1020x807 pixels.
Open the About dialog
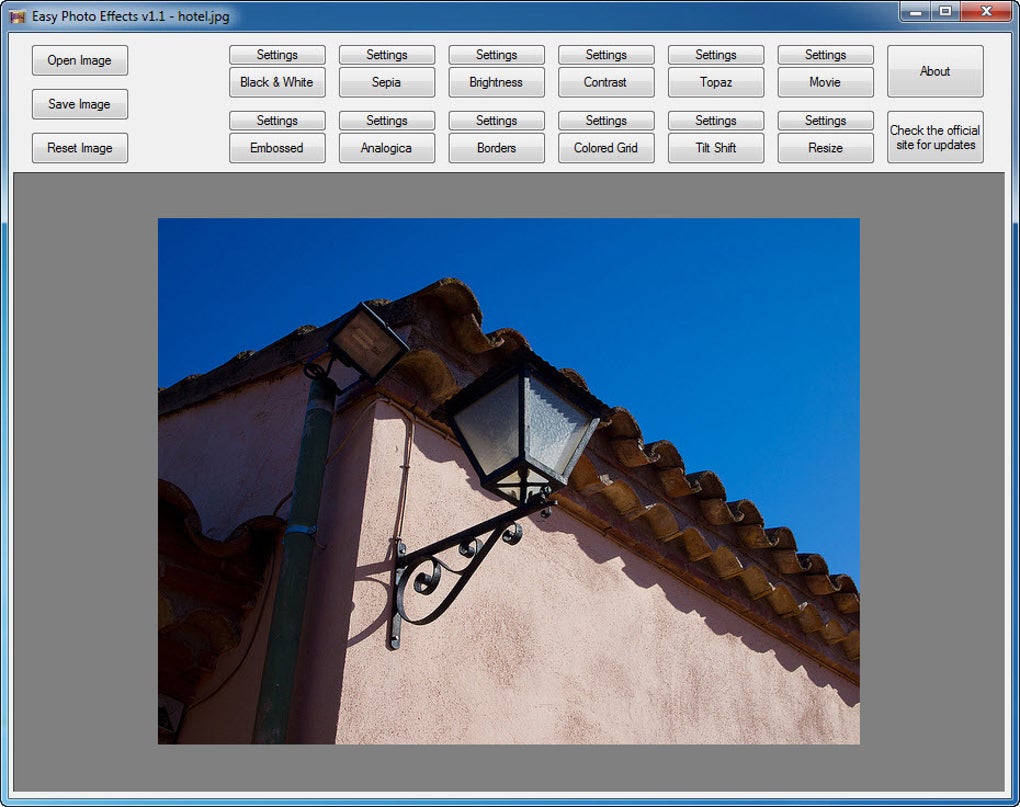click(x=935, y=72)
